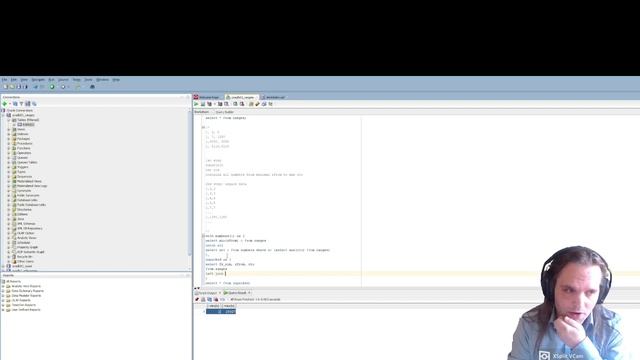
Task: Click the Rollback icon in worksheet toolbar
Action: coord(242,104)
